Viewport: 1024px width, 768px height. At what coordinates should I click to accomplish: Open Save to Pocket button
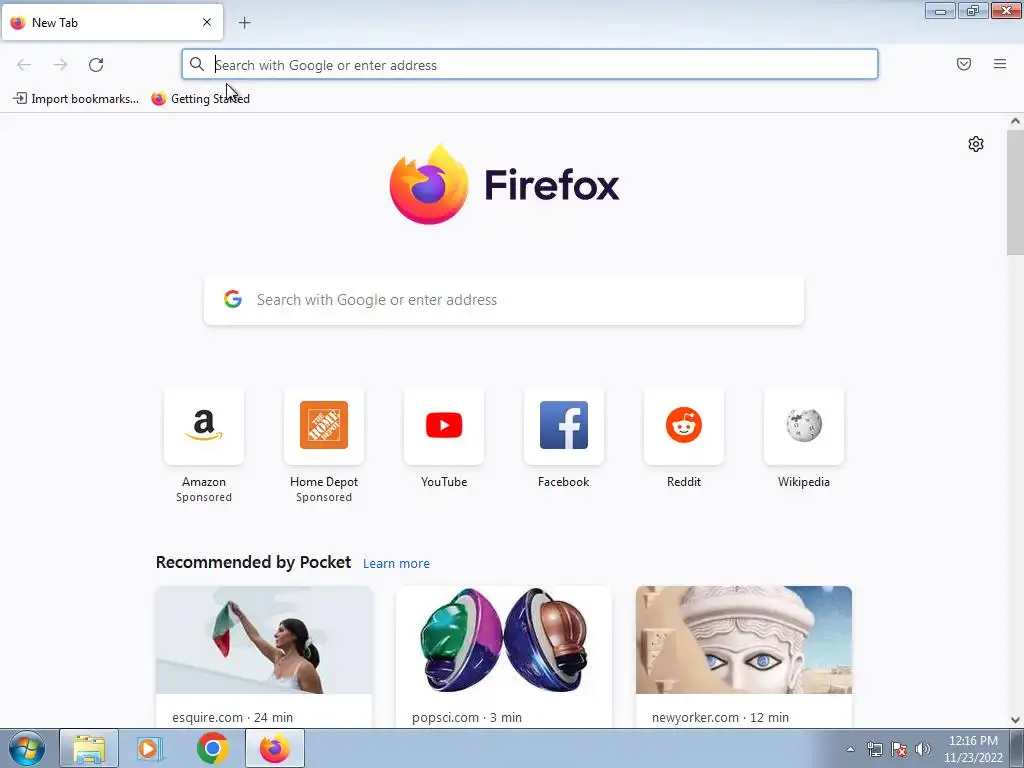click(x=964, y=64)
